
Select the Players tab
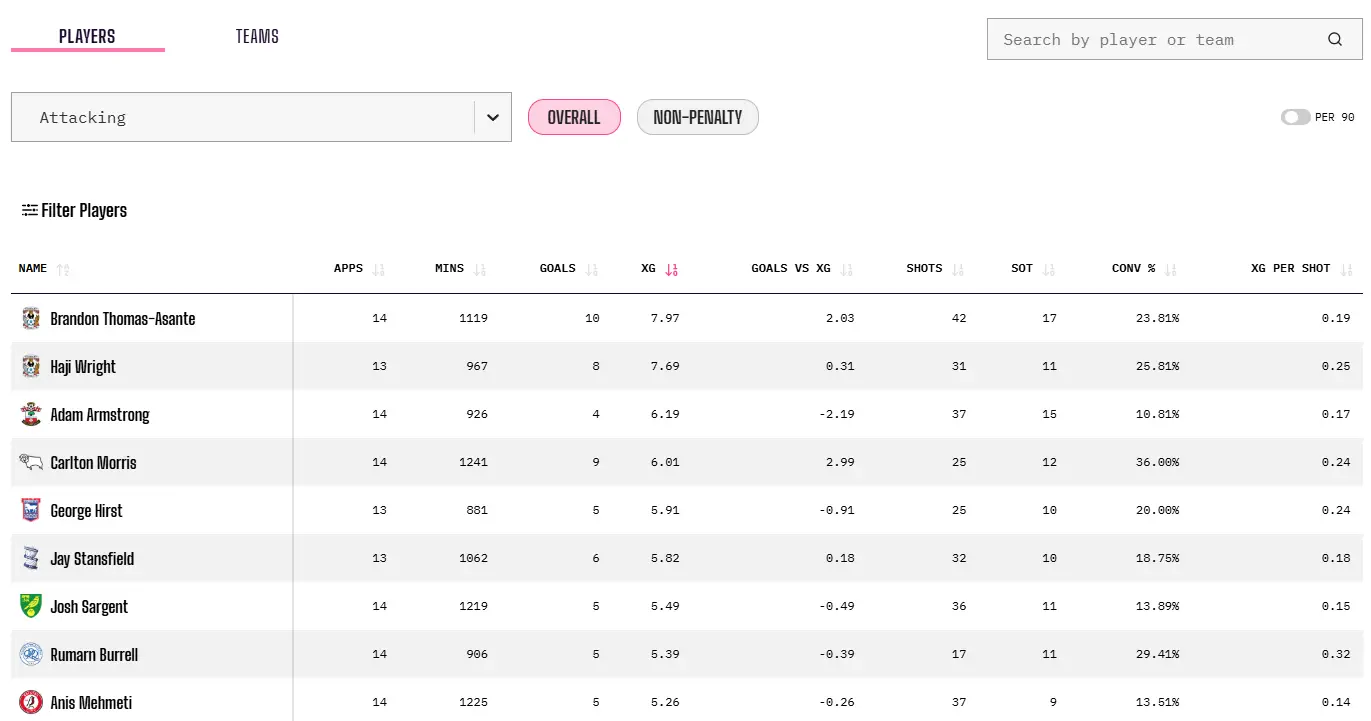coord(87,37)
